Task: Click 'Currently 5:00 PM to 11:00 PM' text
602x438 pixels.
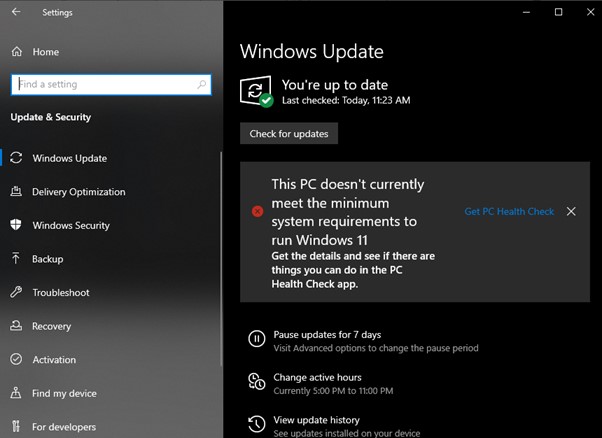Action: pyautogui.click(x=333, y=391)
